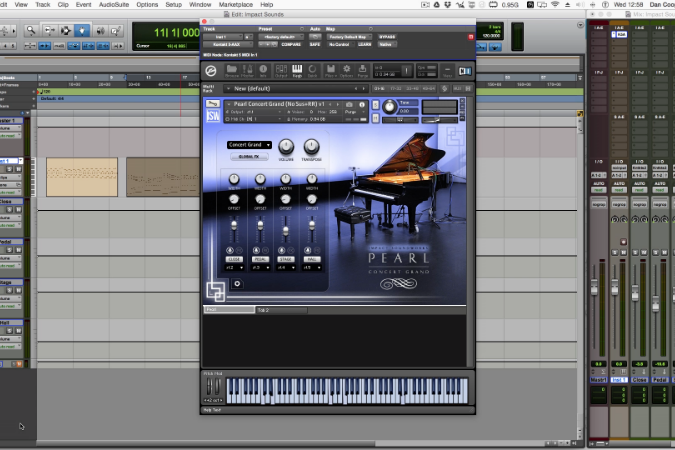Toggle the STAGE mic button
The image size is (675, 450).
pyautogui.click(x=286, y=259)
